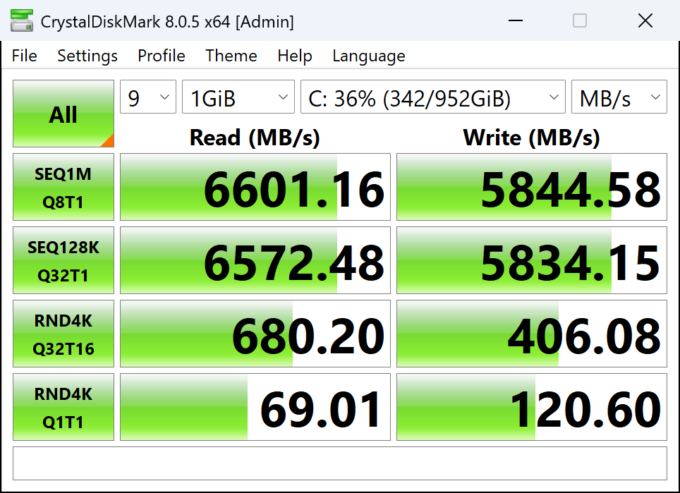The width and height of the screenshot is (680, 493).
Task: Click the RND4K Q1T1 write result 120.60
Action: 532,407
